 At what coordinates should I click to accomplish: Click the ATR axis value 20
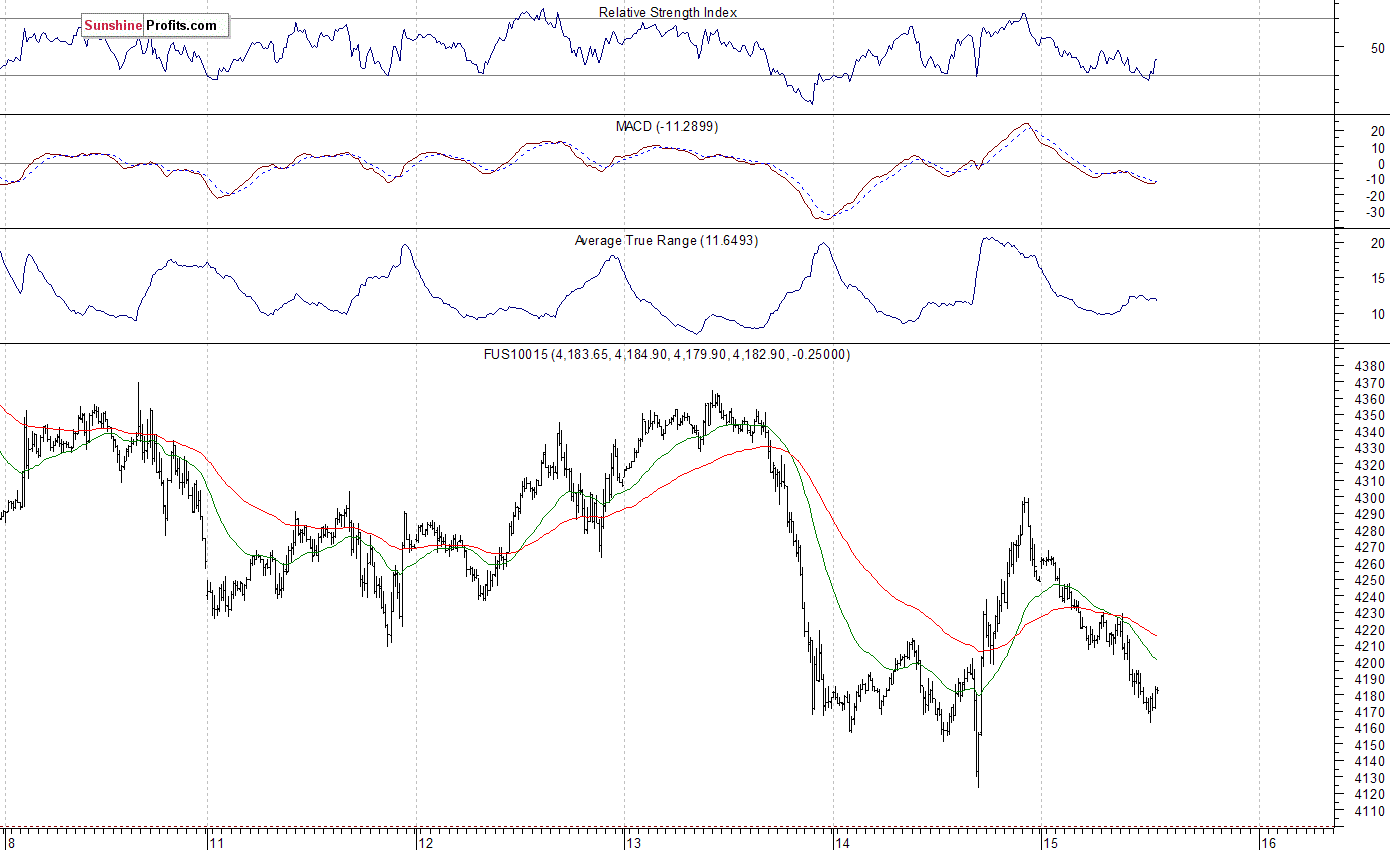click(x=1377, y=243)
